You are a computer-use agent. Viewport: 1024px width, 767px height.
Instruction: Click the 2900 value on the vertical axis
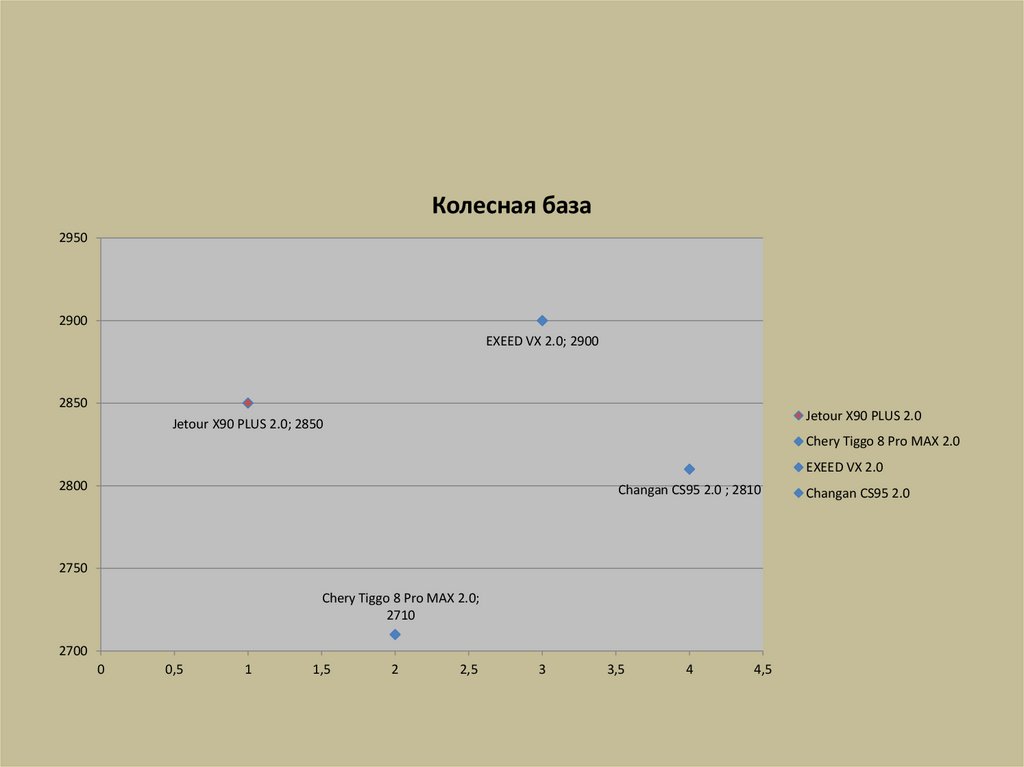point(73,321)
